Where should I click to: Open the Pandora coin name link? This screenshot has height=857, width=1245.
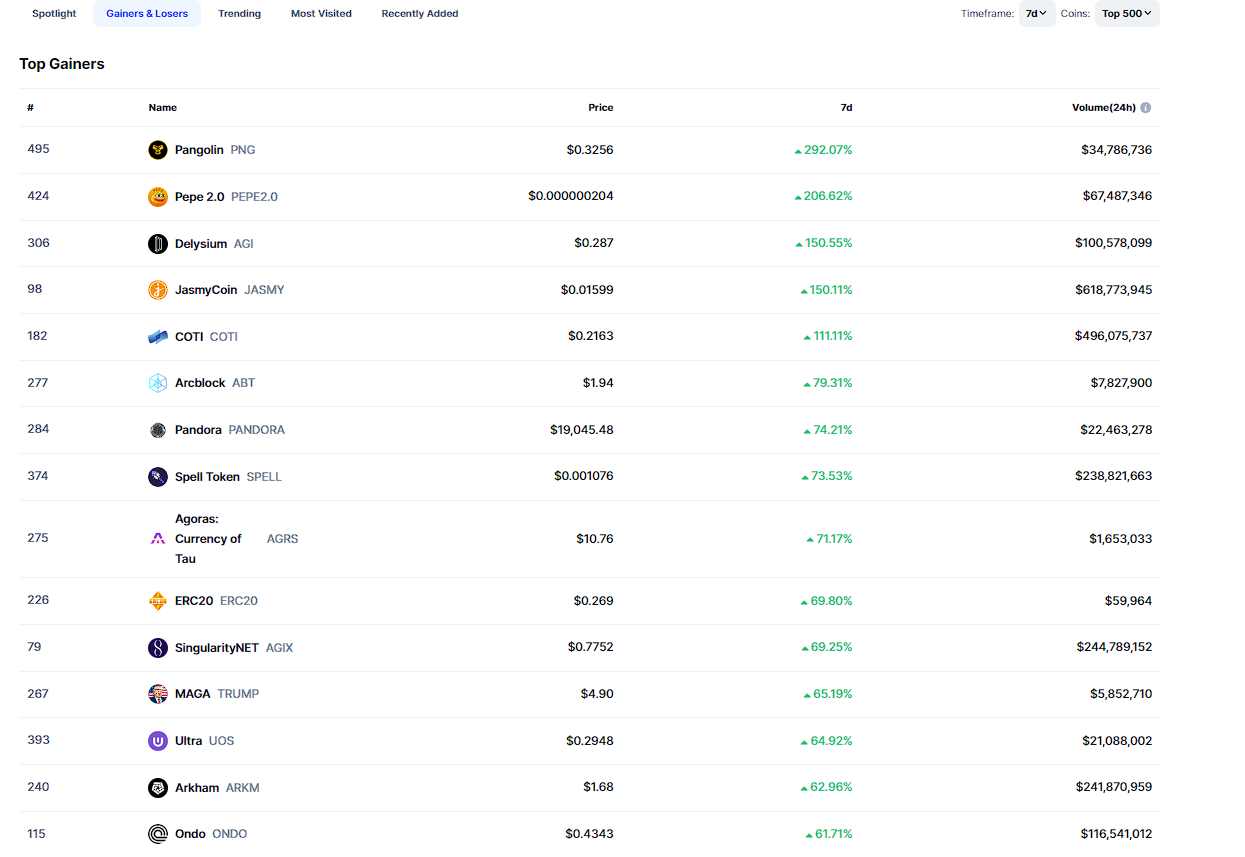click(198, 430)
